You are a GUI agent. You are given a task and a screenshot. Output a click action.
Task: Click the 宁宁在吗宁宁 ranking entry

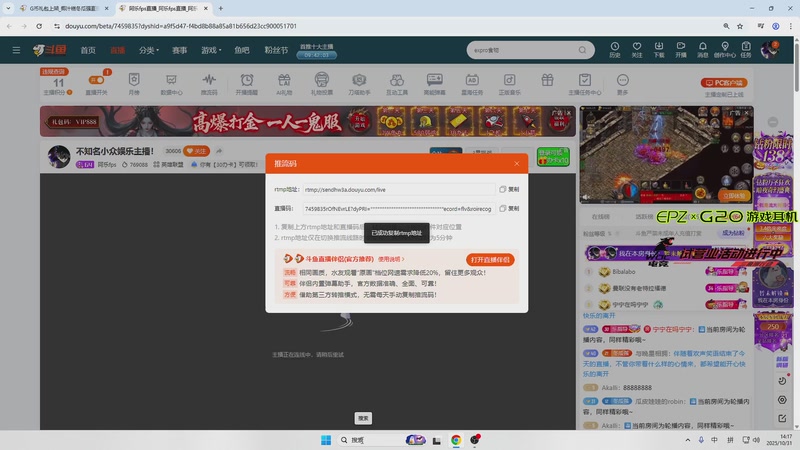pos(630,305)
